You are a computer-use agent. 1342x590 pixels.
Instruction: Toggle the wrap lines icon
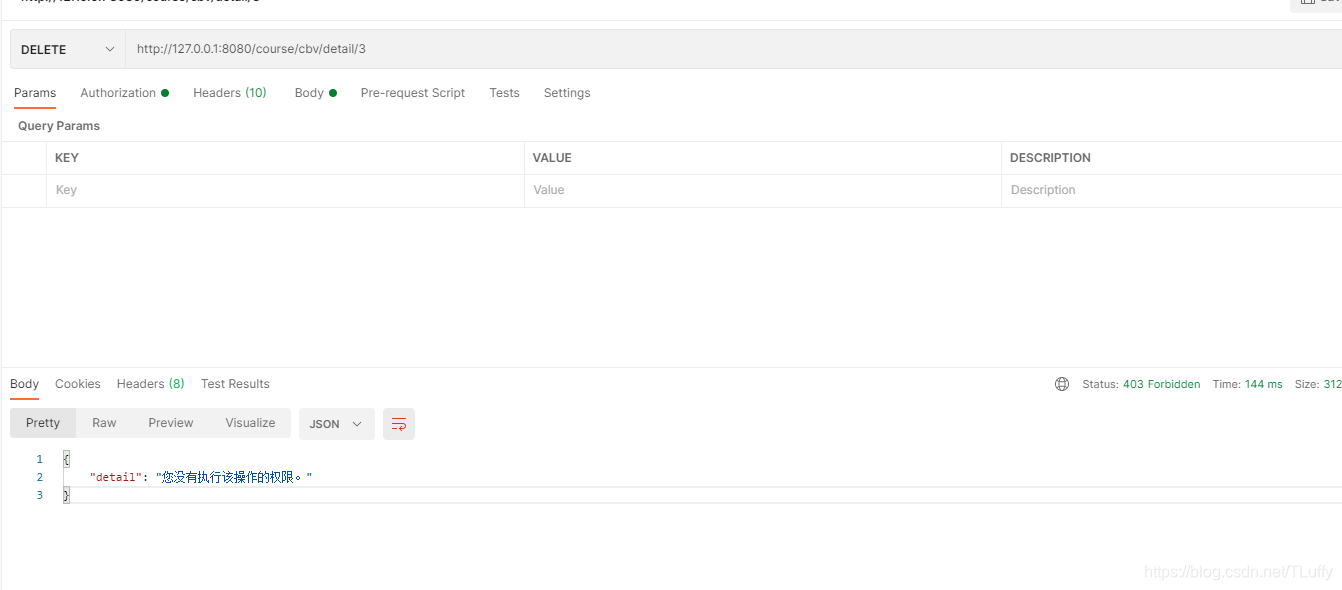coord(399,424)
